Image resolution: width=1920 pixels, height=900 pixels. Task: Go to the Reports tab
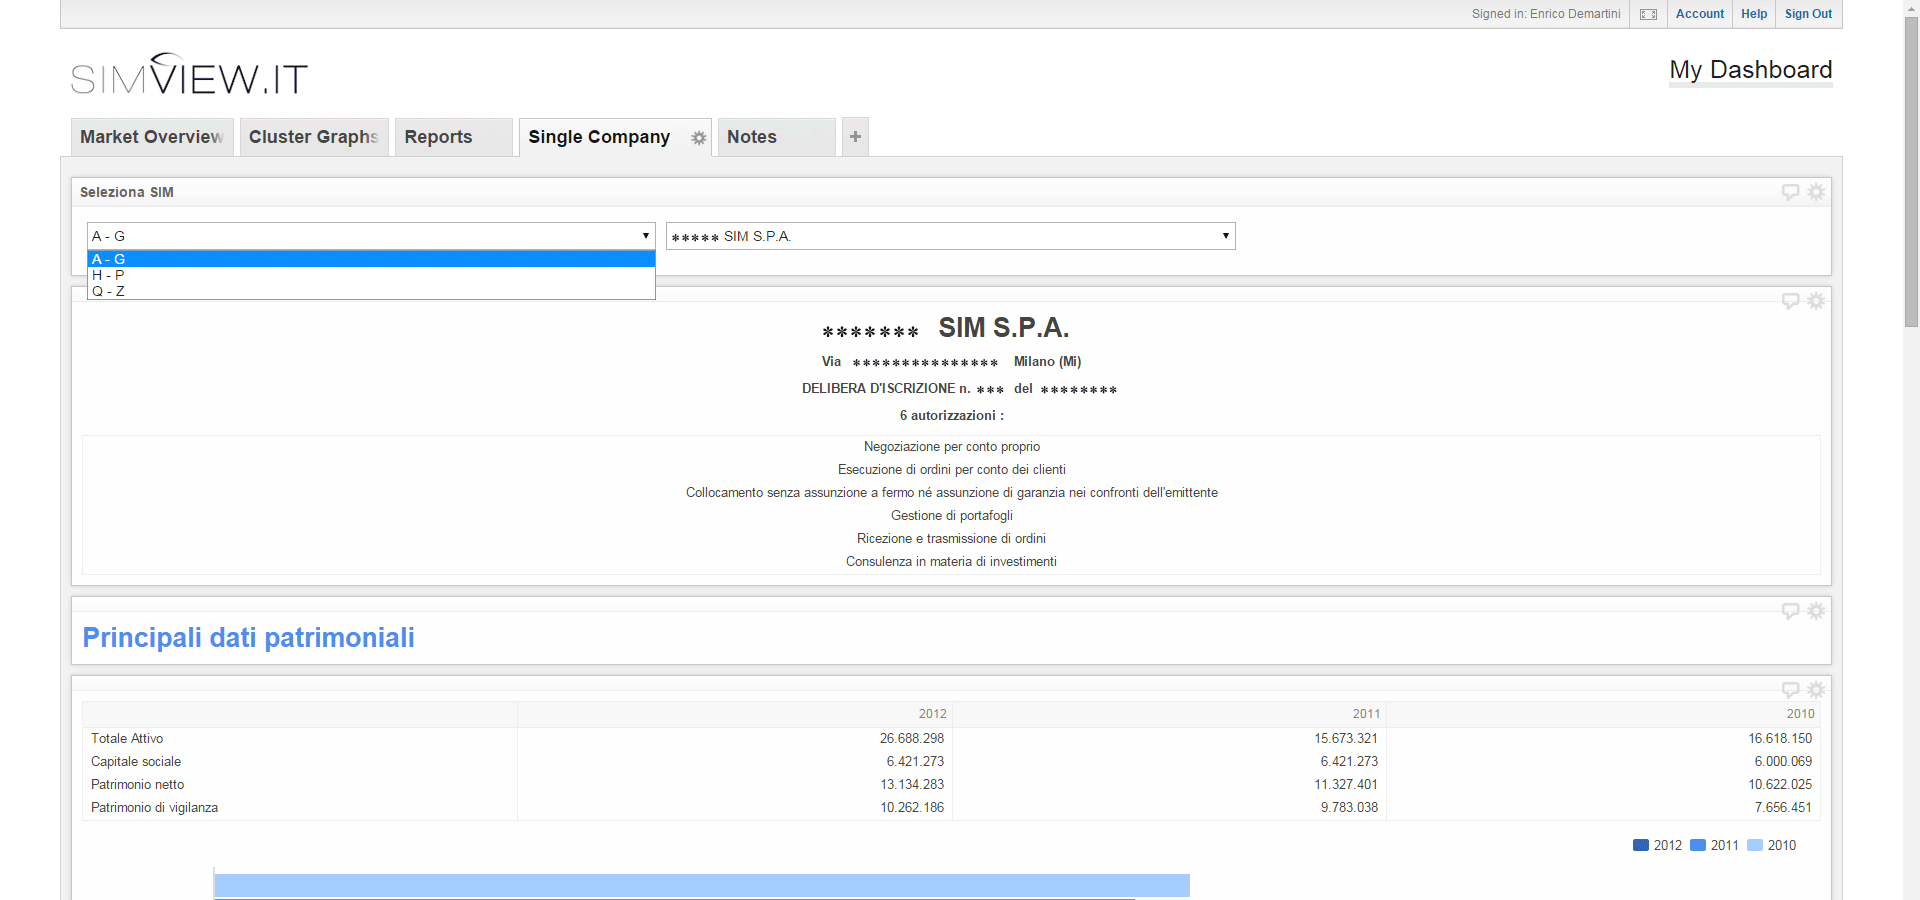click(438, 137)
